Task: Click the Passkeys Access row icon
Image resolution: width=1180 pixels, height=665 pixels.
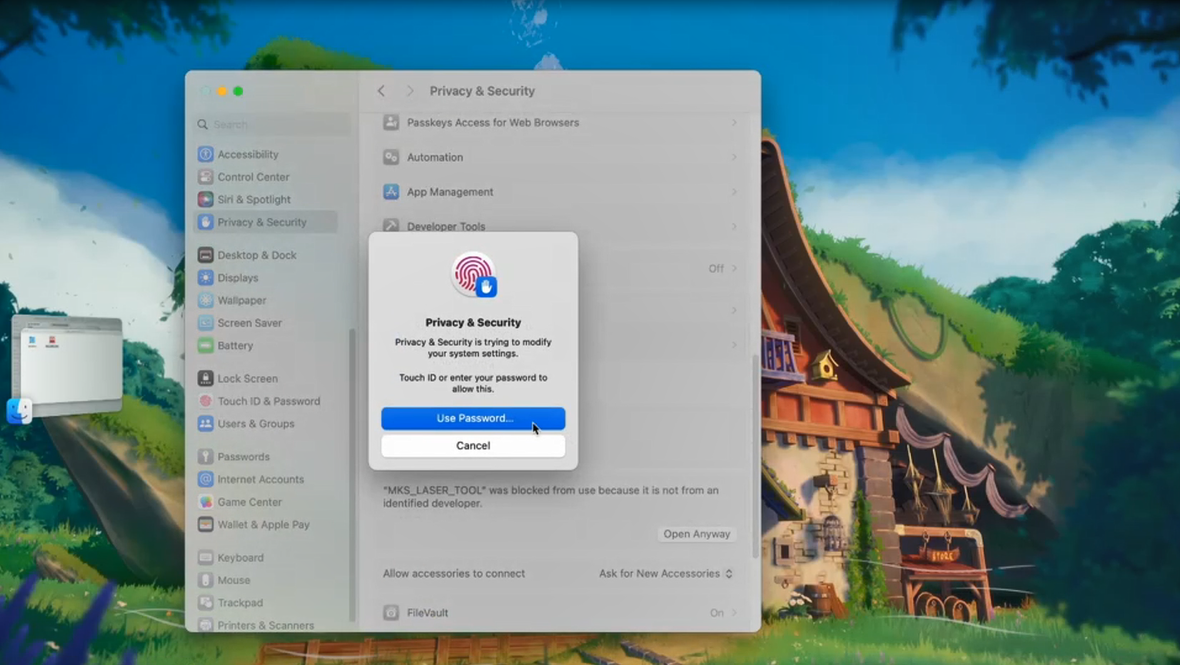Action: pyautogui.click(x=391, y=122)
